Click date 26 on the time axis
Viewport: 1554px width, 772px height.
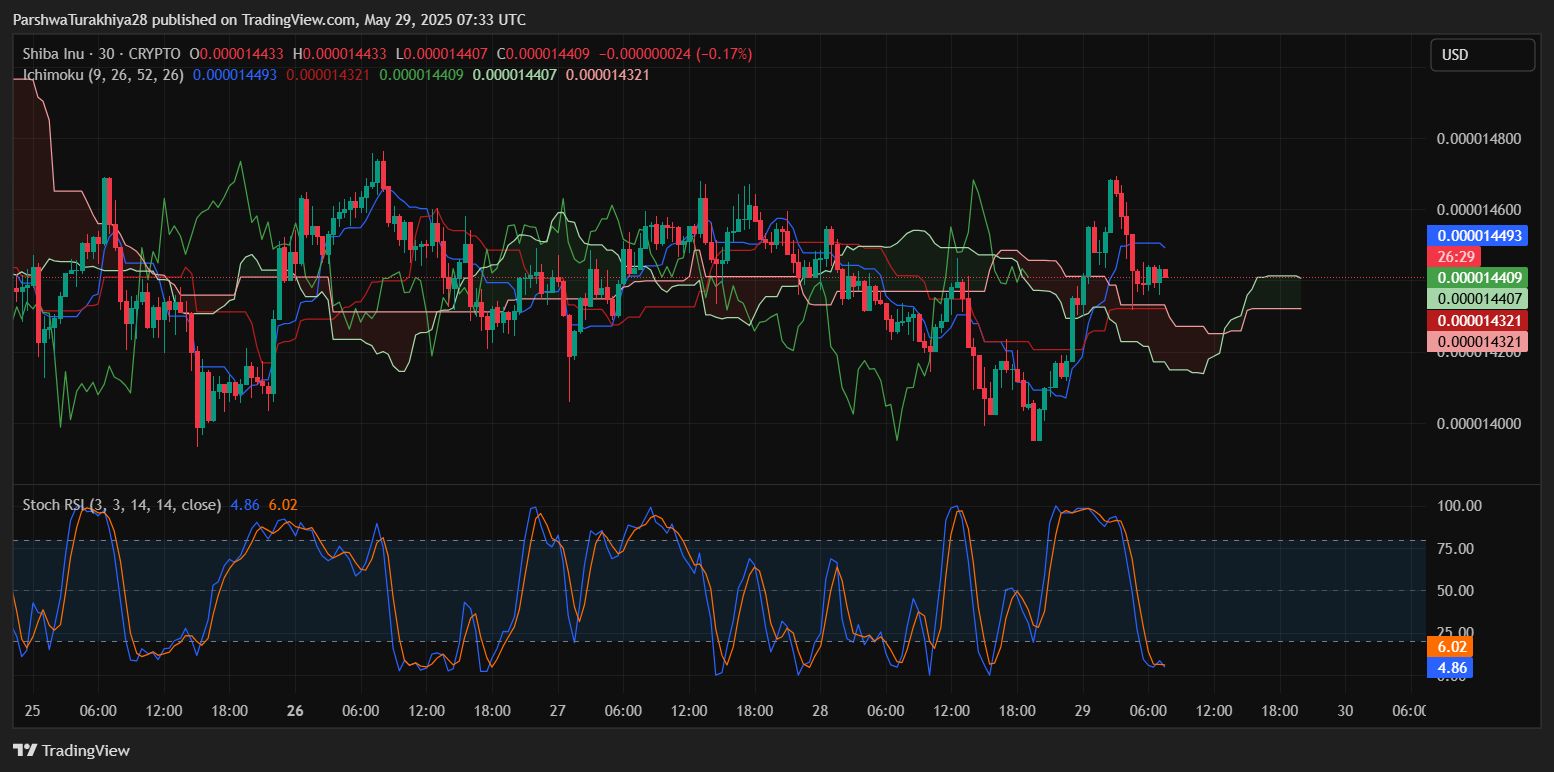(x=295, y=711)
